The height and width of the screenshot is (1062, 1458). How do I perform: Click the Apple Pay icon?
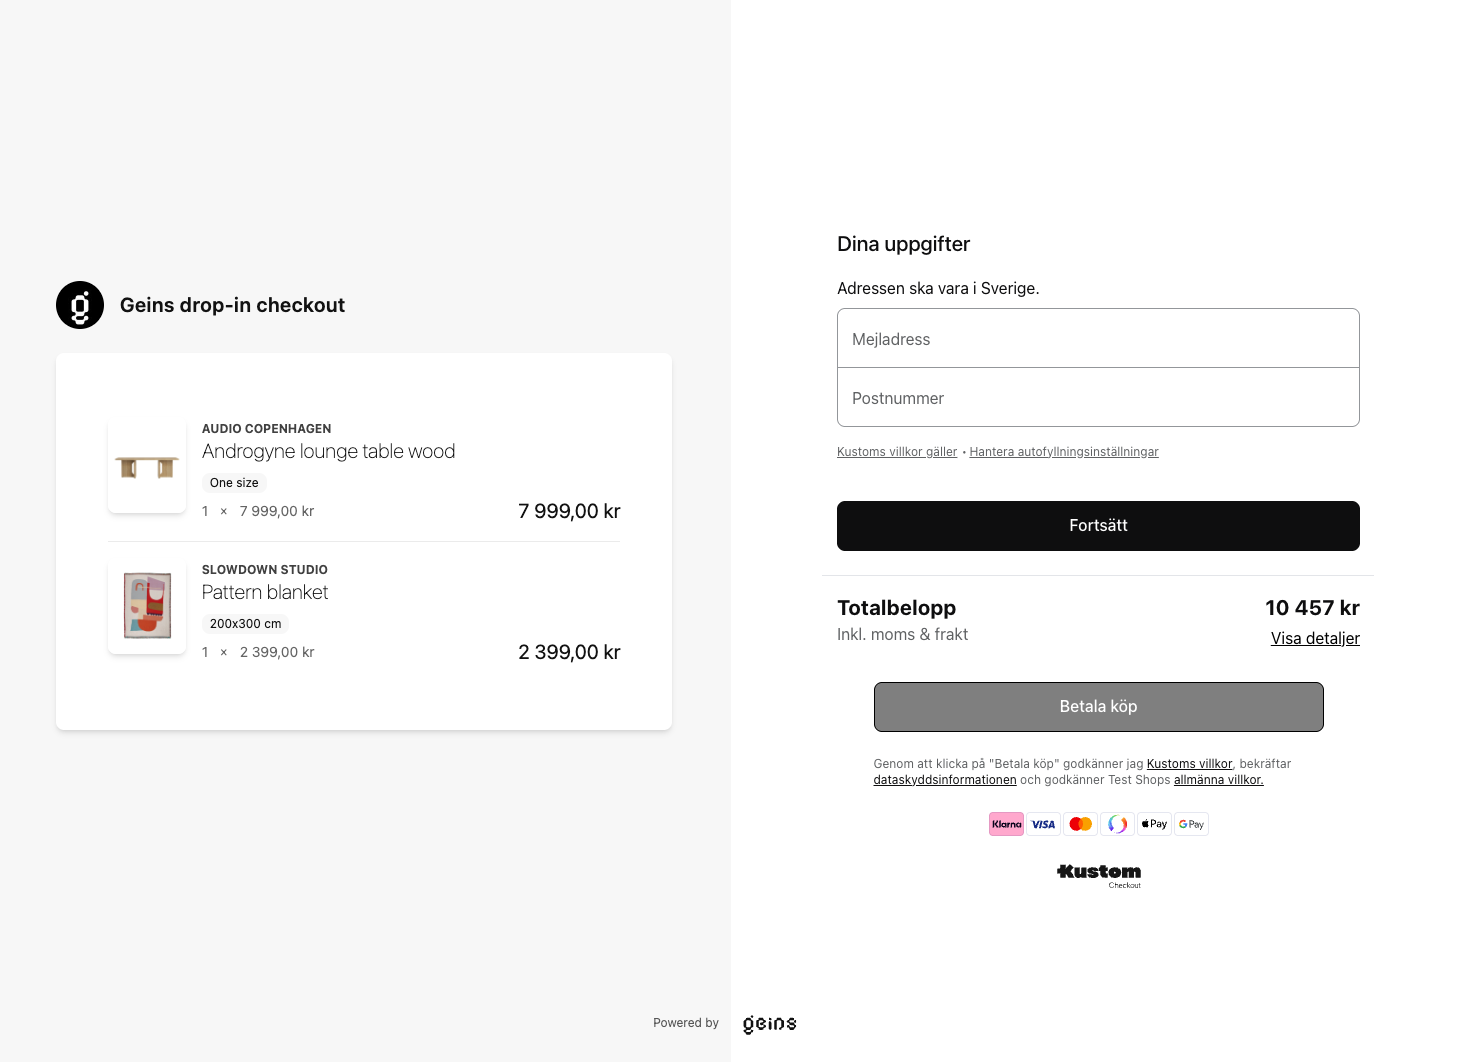coord(1154,824)
